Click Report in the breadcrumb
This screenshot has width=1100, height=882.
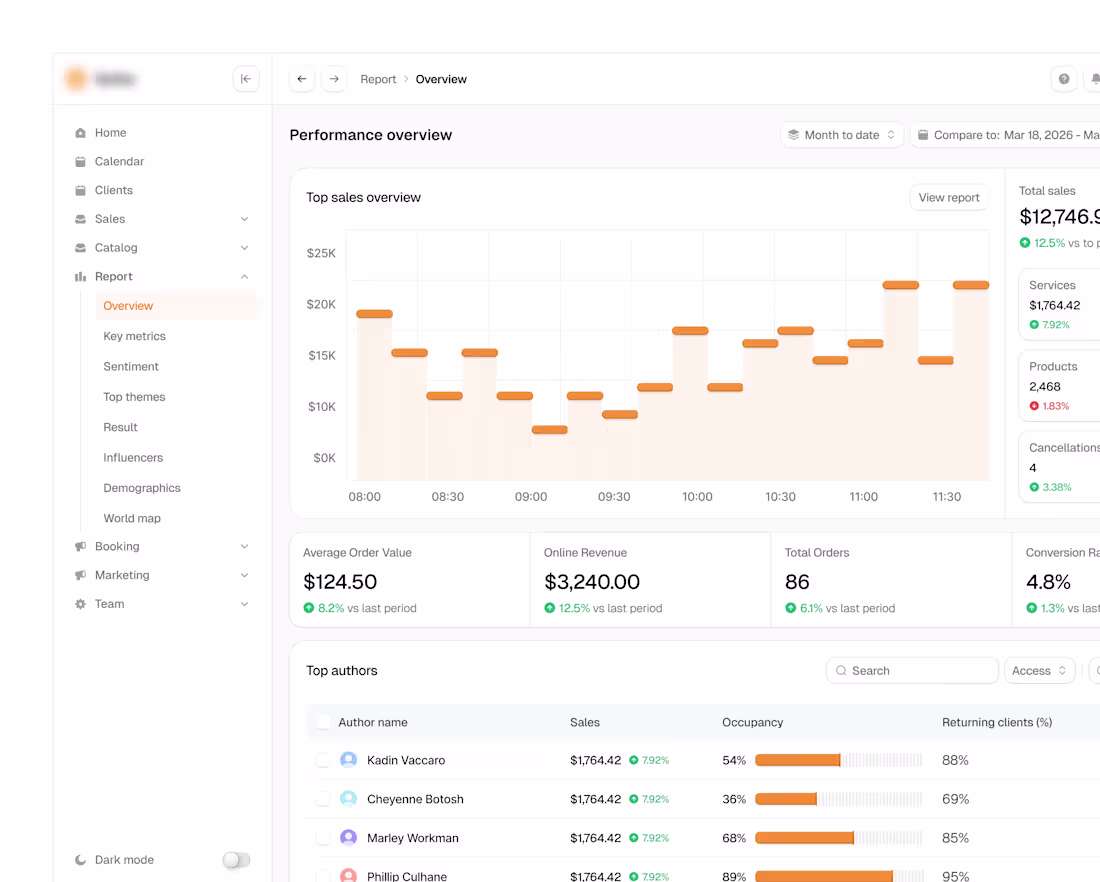point(378,79)
